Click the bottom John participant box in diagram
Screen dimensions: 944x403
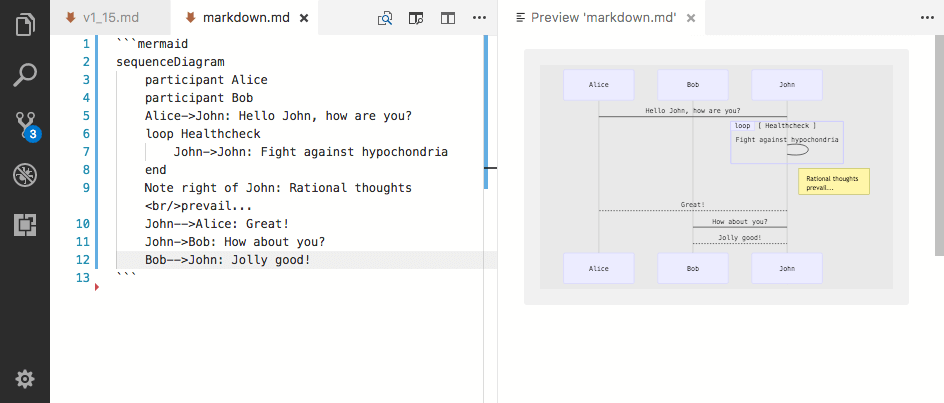[787, 269]
